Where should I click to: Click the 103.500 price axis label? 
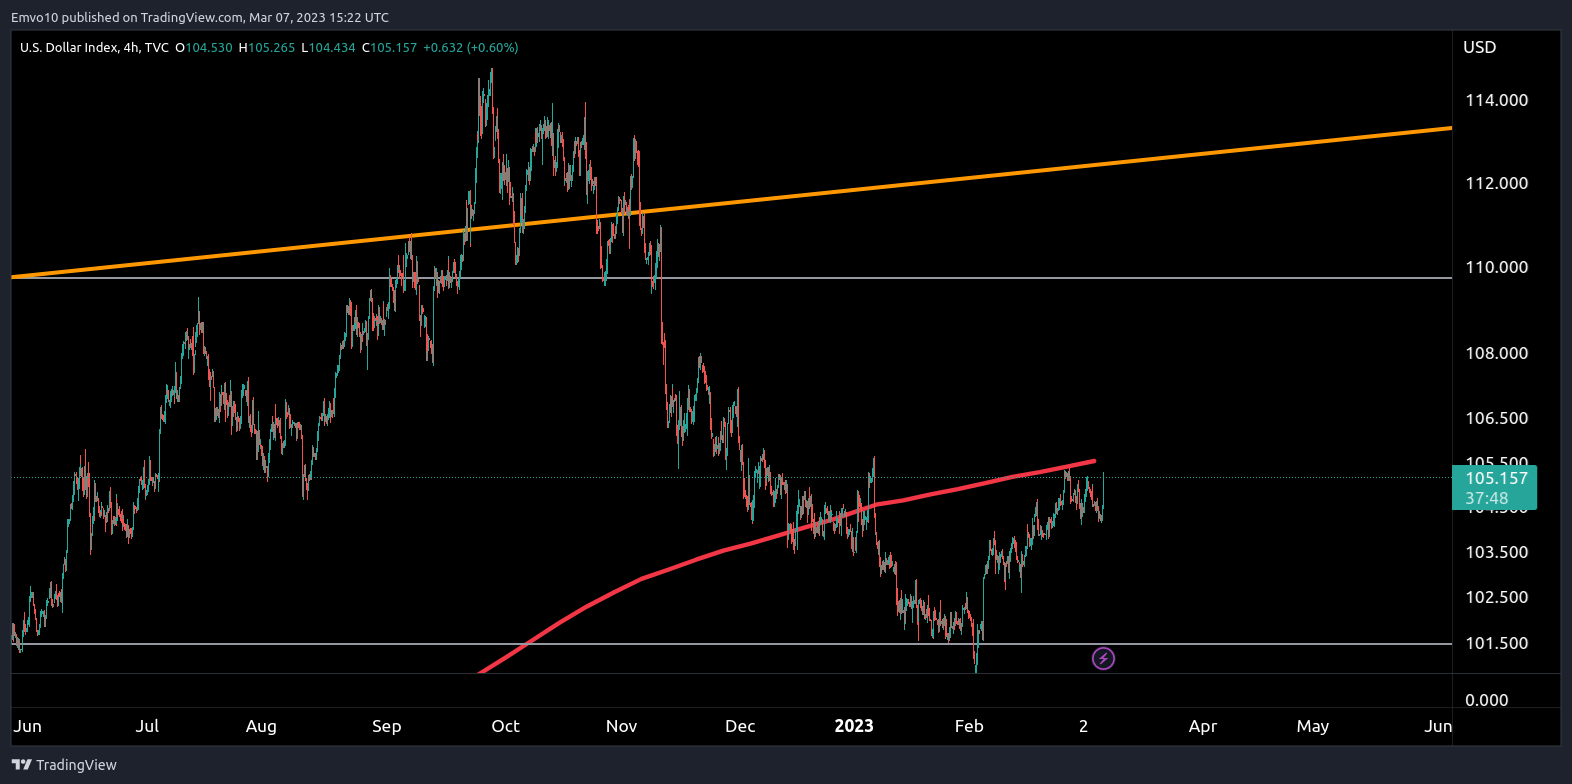click(x=1496, y=552)
